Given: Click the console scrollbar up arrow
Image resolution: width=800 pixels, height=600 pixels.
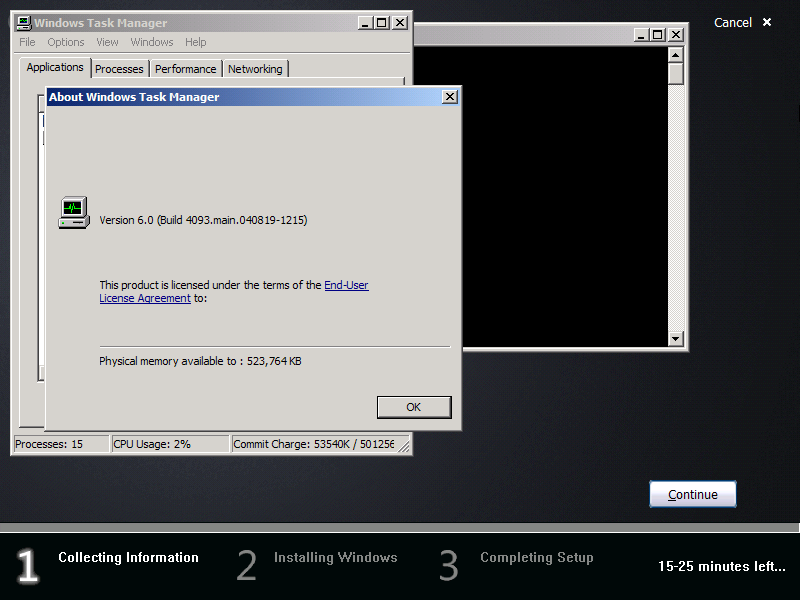Looking at the screenshot, I should pos(676,55).
